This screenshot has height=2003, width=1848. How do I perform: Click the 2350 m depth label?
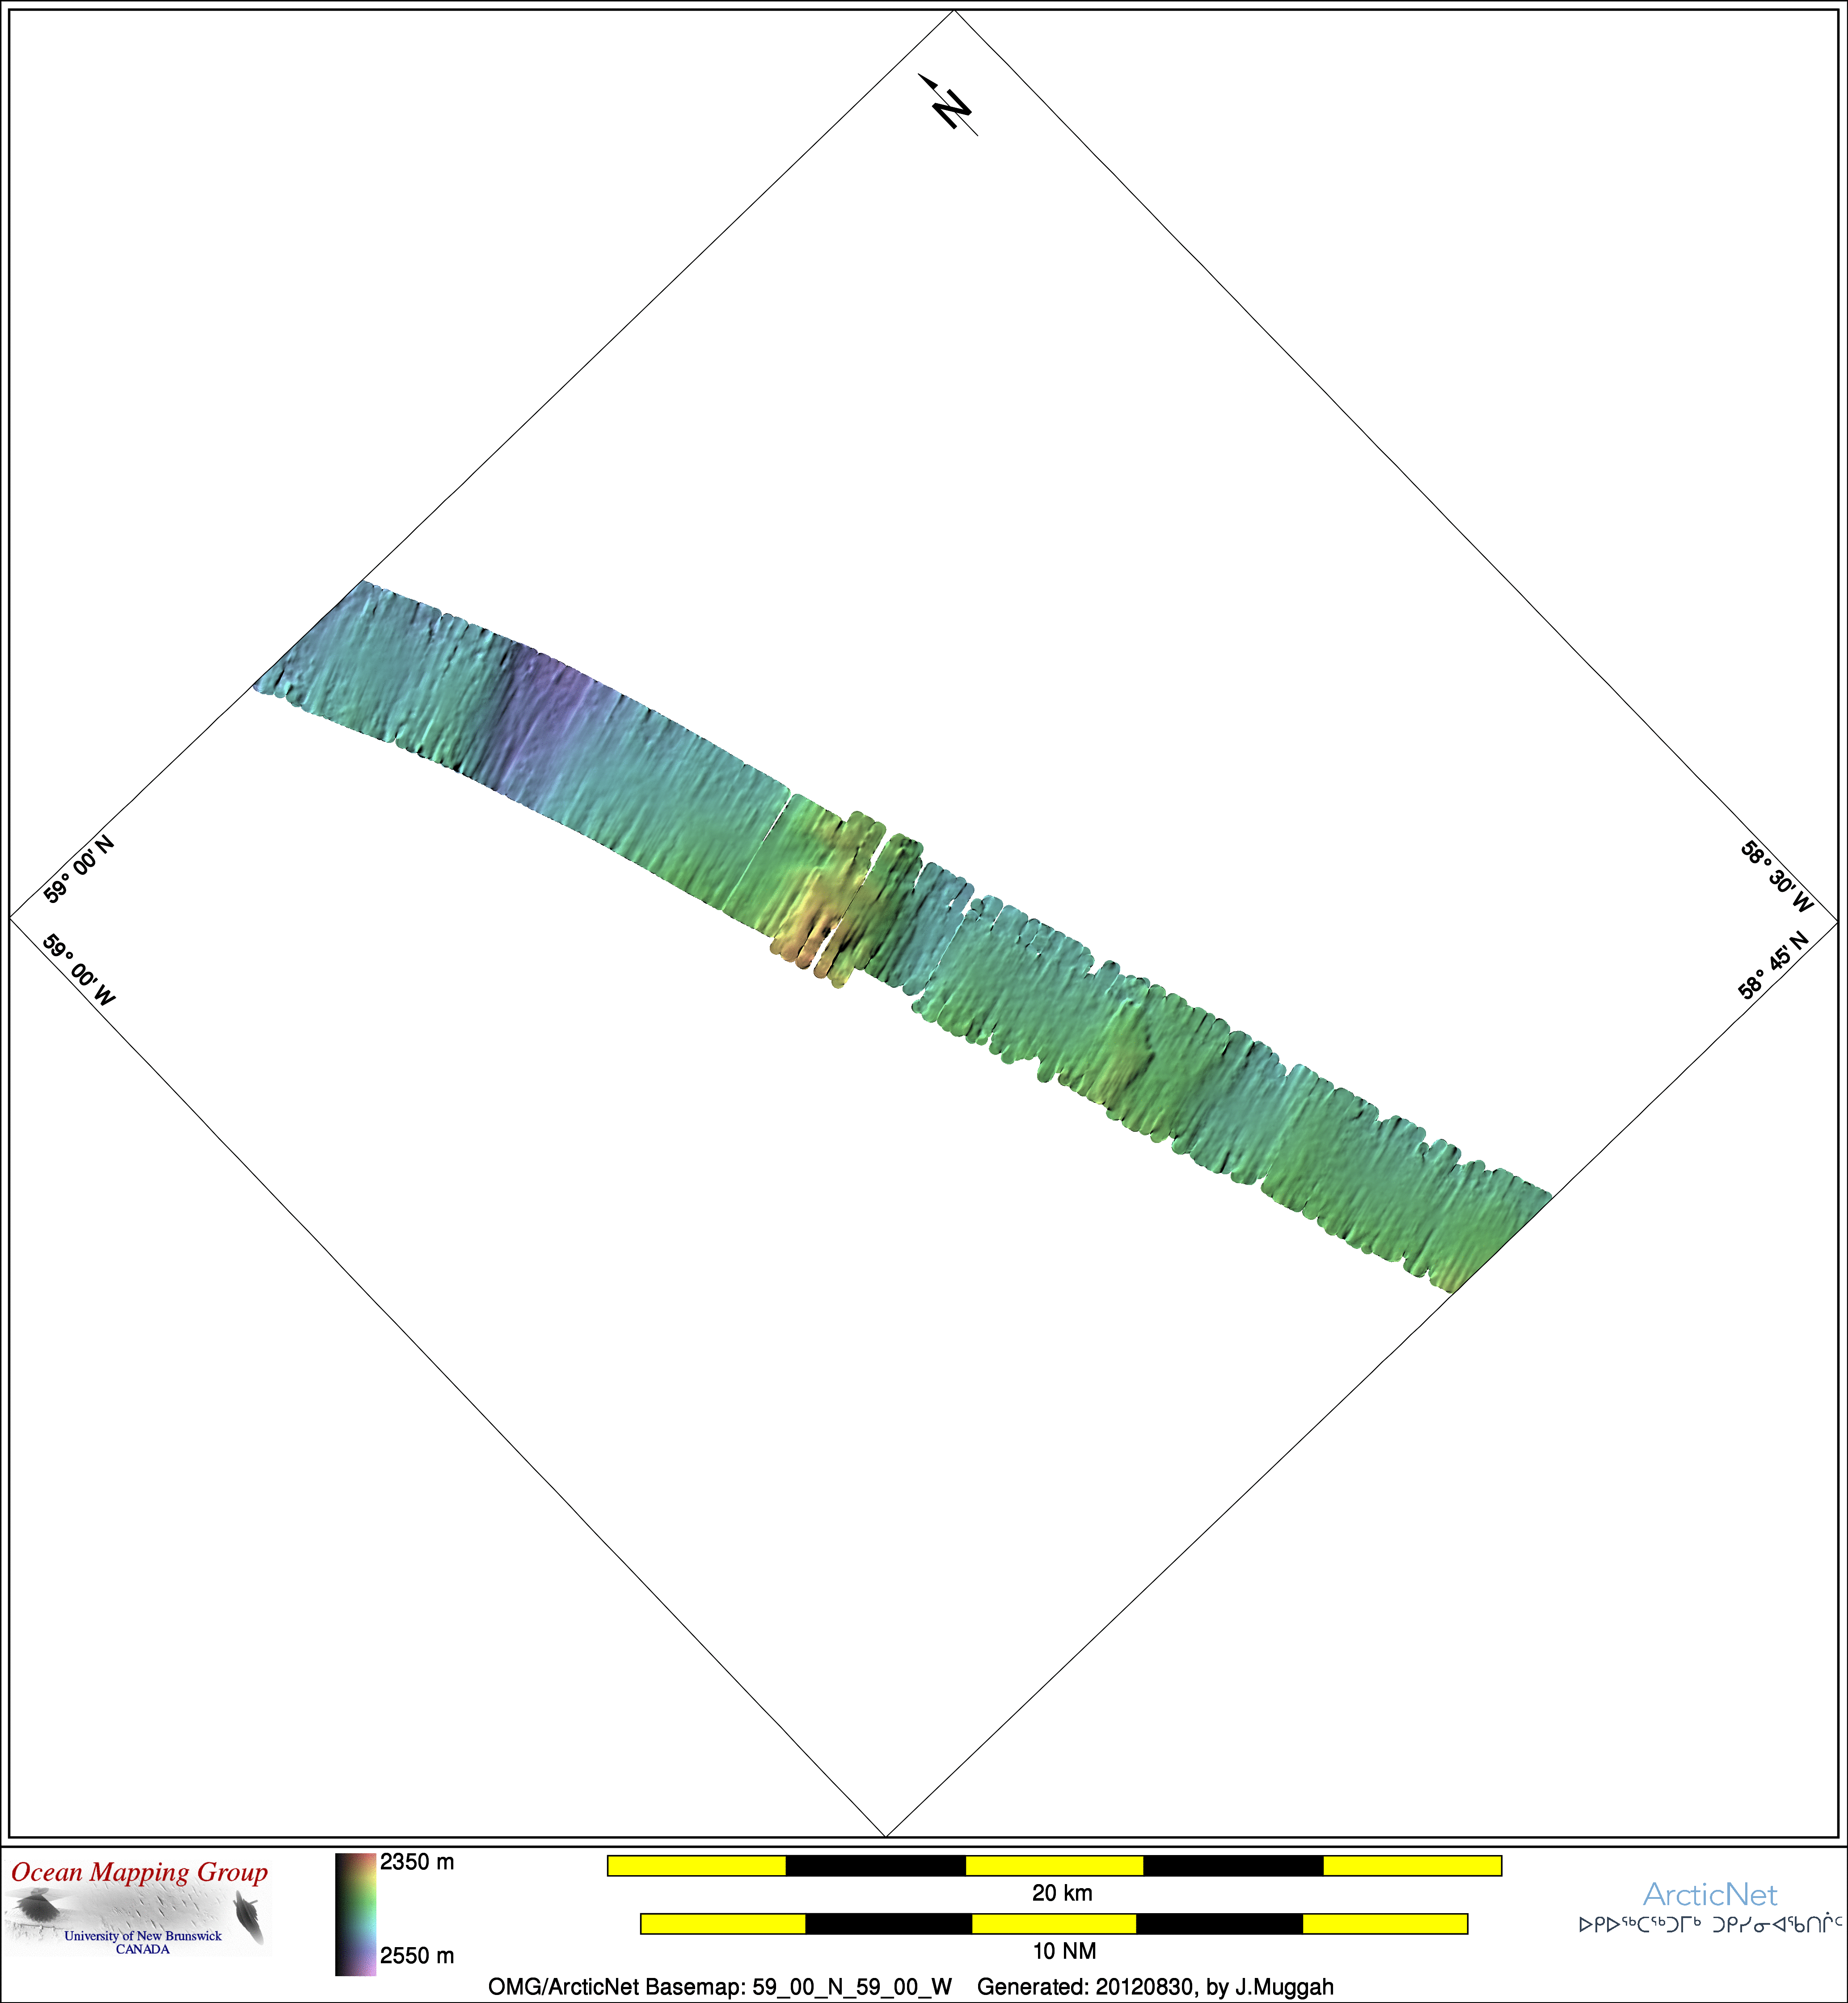click(x=417, y=1862)
